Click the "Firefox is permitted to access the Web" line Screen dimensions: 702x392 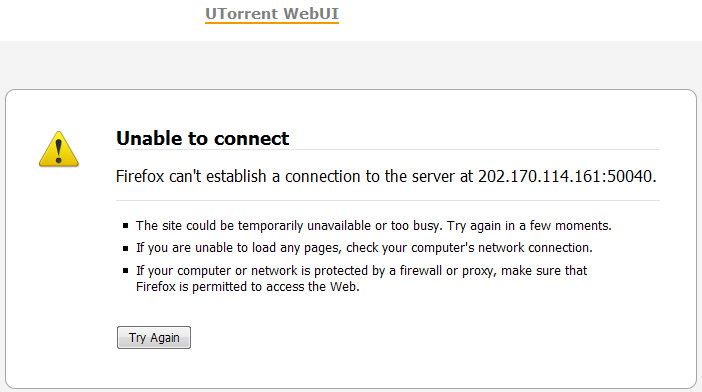pos(248,286)
